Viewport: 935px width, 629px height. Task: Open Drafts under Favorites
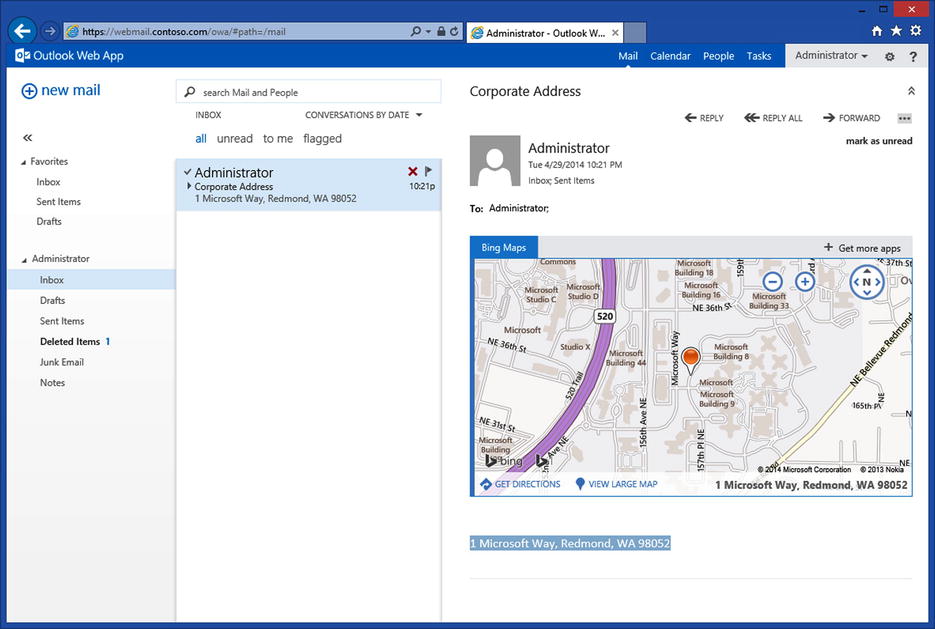49,222
